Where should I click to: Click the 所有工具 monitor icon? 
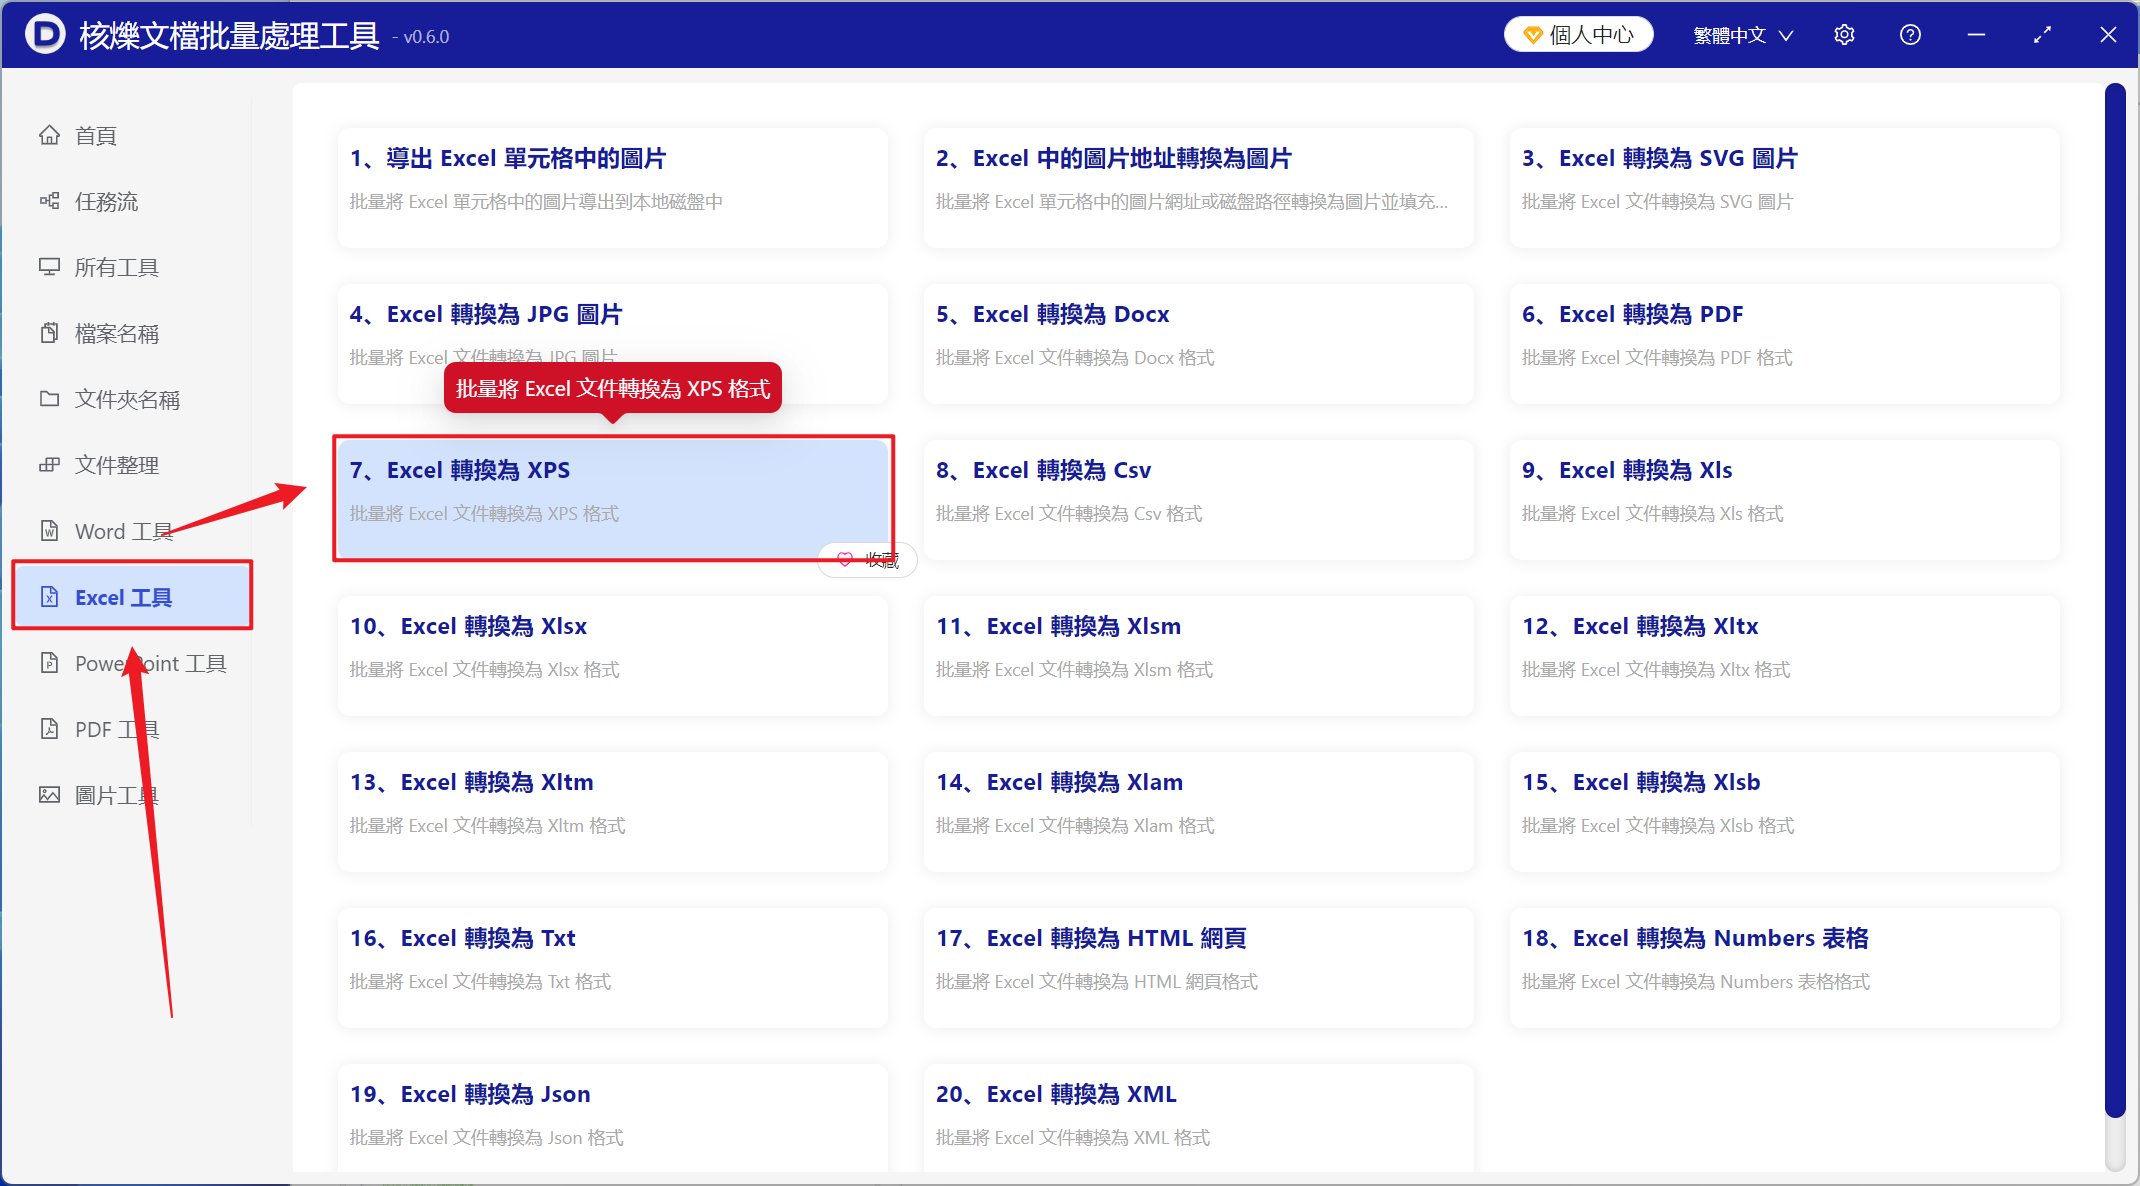click(49, 267)
